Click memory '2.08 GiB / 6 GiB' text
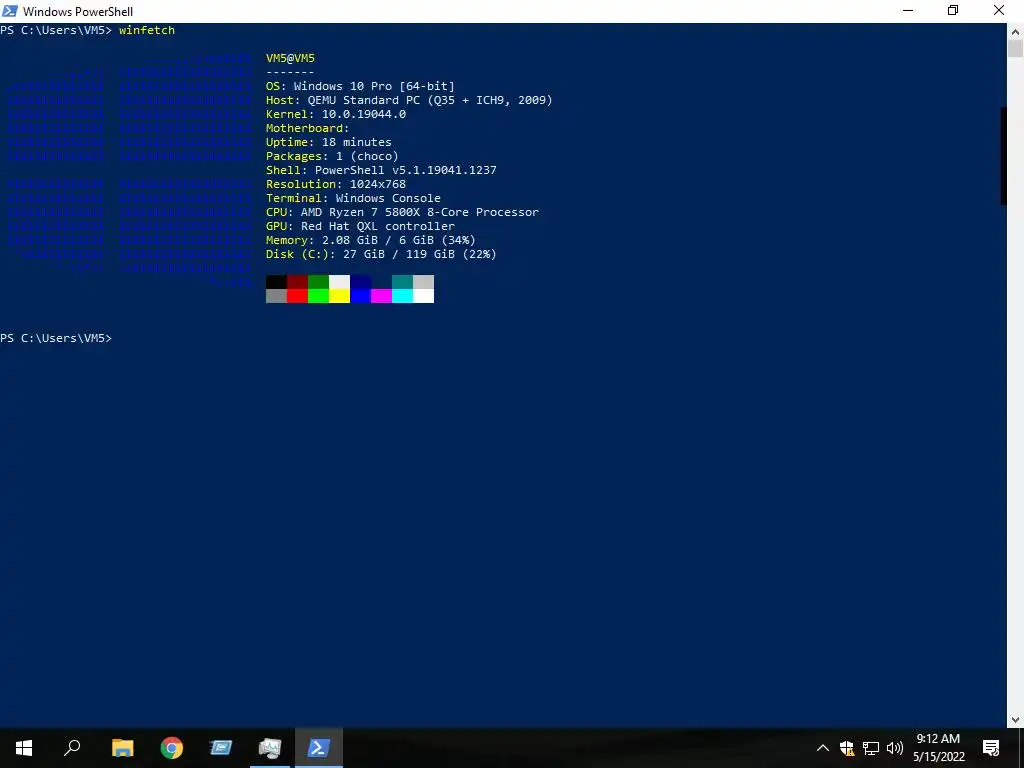 coord(377,240)
